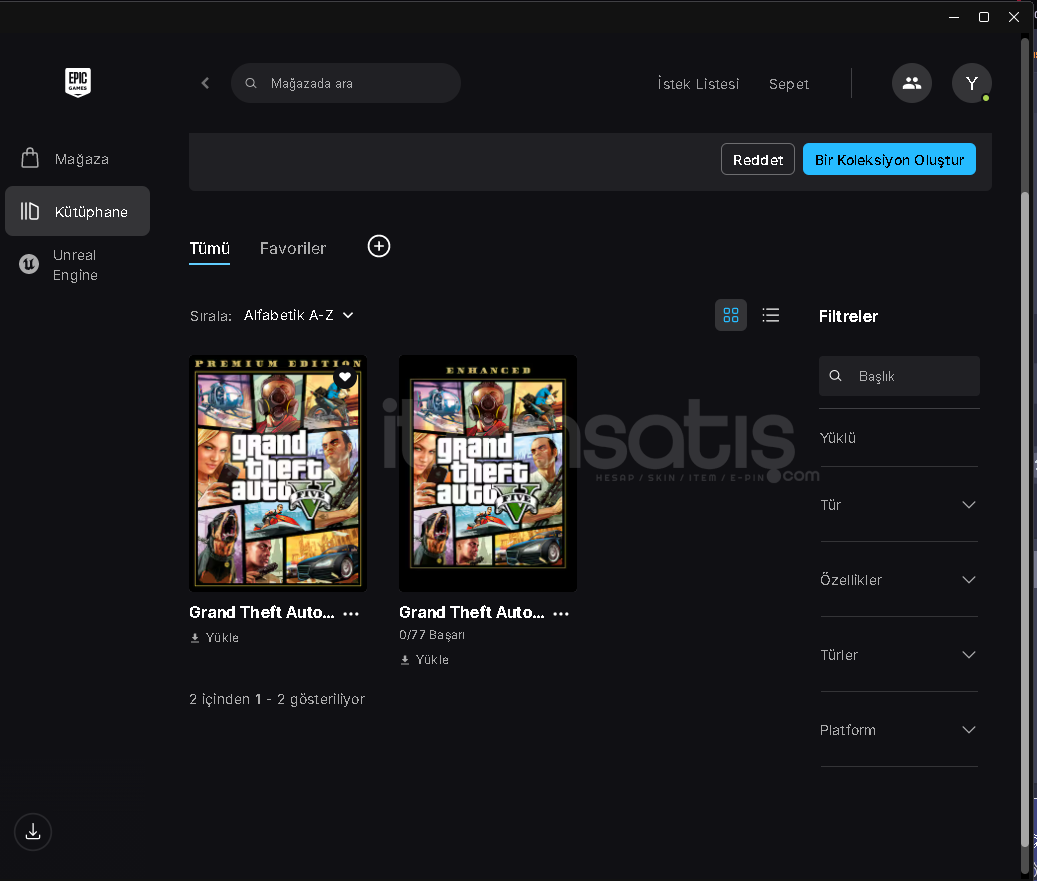Open GTA V Enhanced cover thumbnail
The image size is (1037, 881).
point(488,474)
